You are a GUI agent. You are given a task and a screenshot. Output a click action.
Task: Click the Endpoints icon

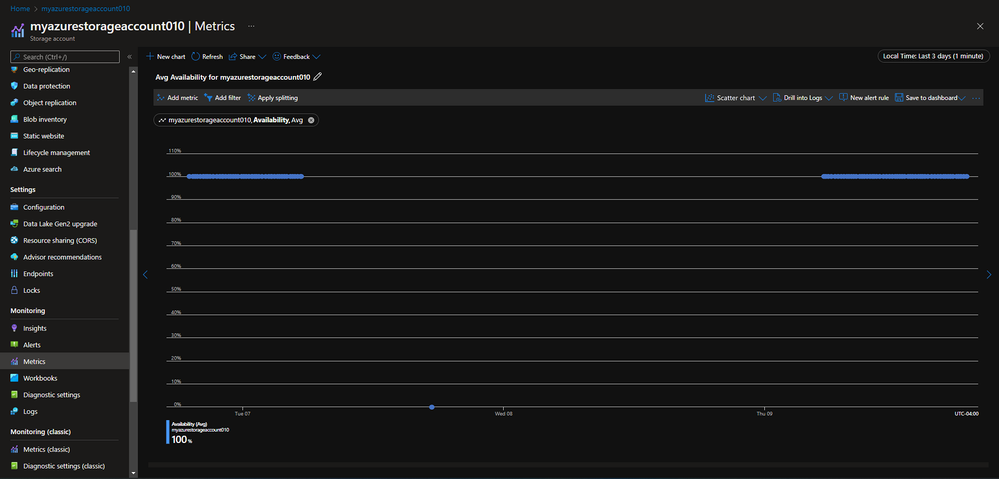tap(15, 273)
